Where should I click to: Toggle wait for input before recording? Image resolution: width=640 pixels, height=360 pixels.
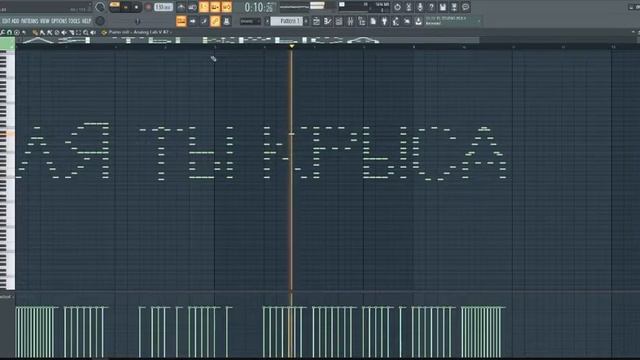pyautogui.click(x=192, y=7)
